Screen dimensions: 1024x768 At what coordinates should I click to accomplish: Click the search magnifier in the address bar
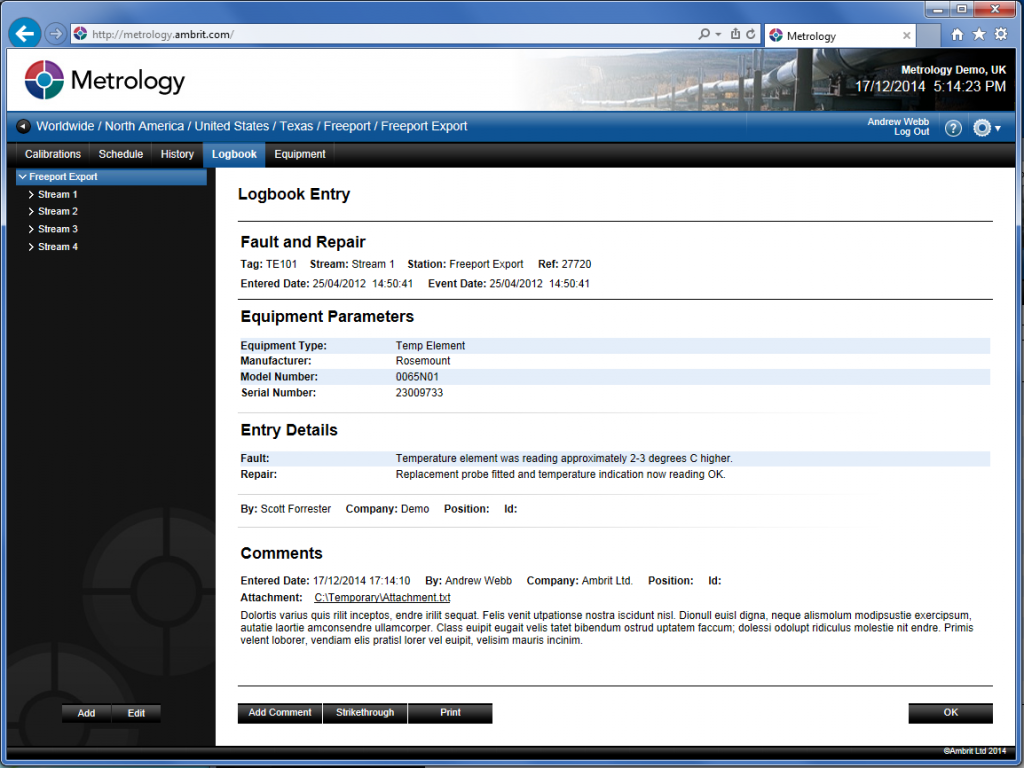tap(706, 33)
